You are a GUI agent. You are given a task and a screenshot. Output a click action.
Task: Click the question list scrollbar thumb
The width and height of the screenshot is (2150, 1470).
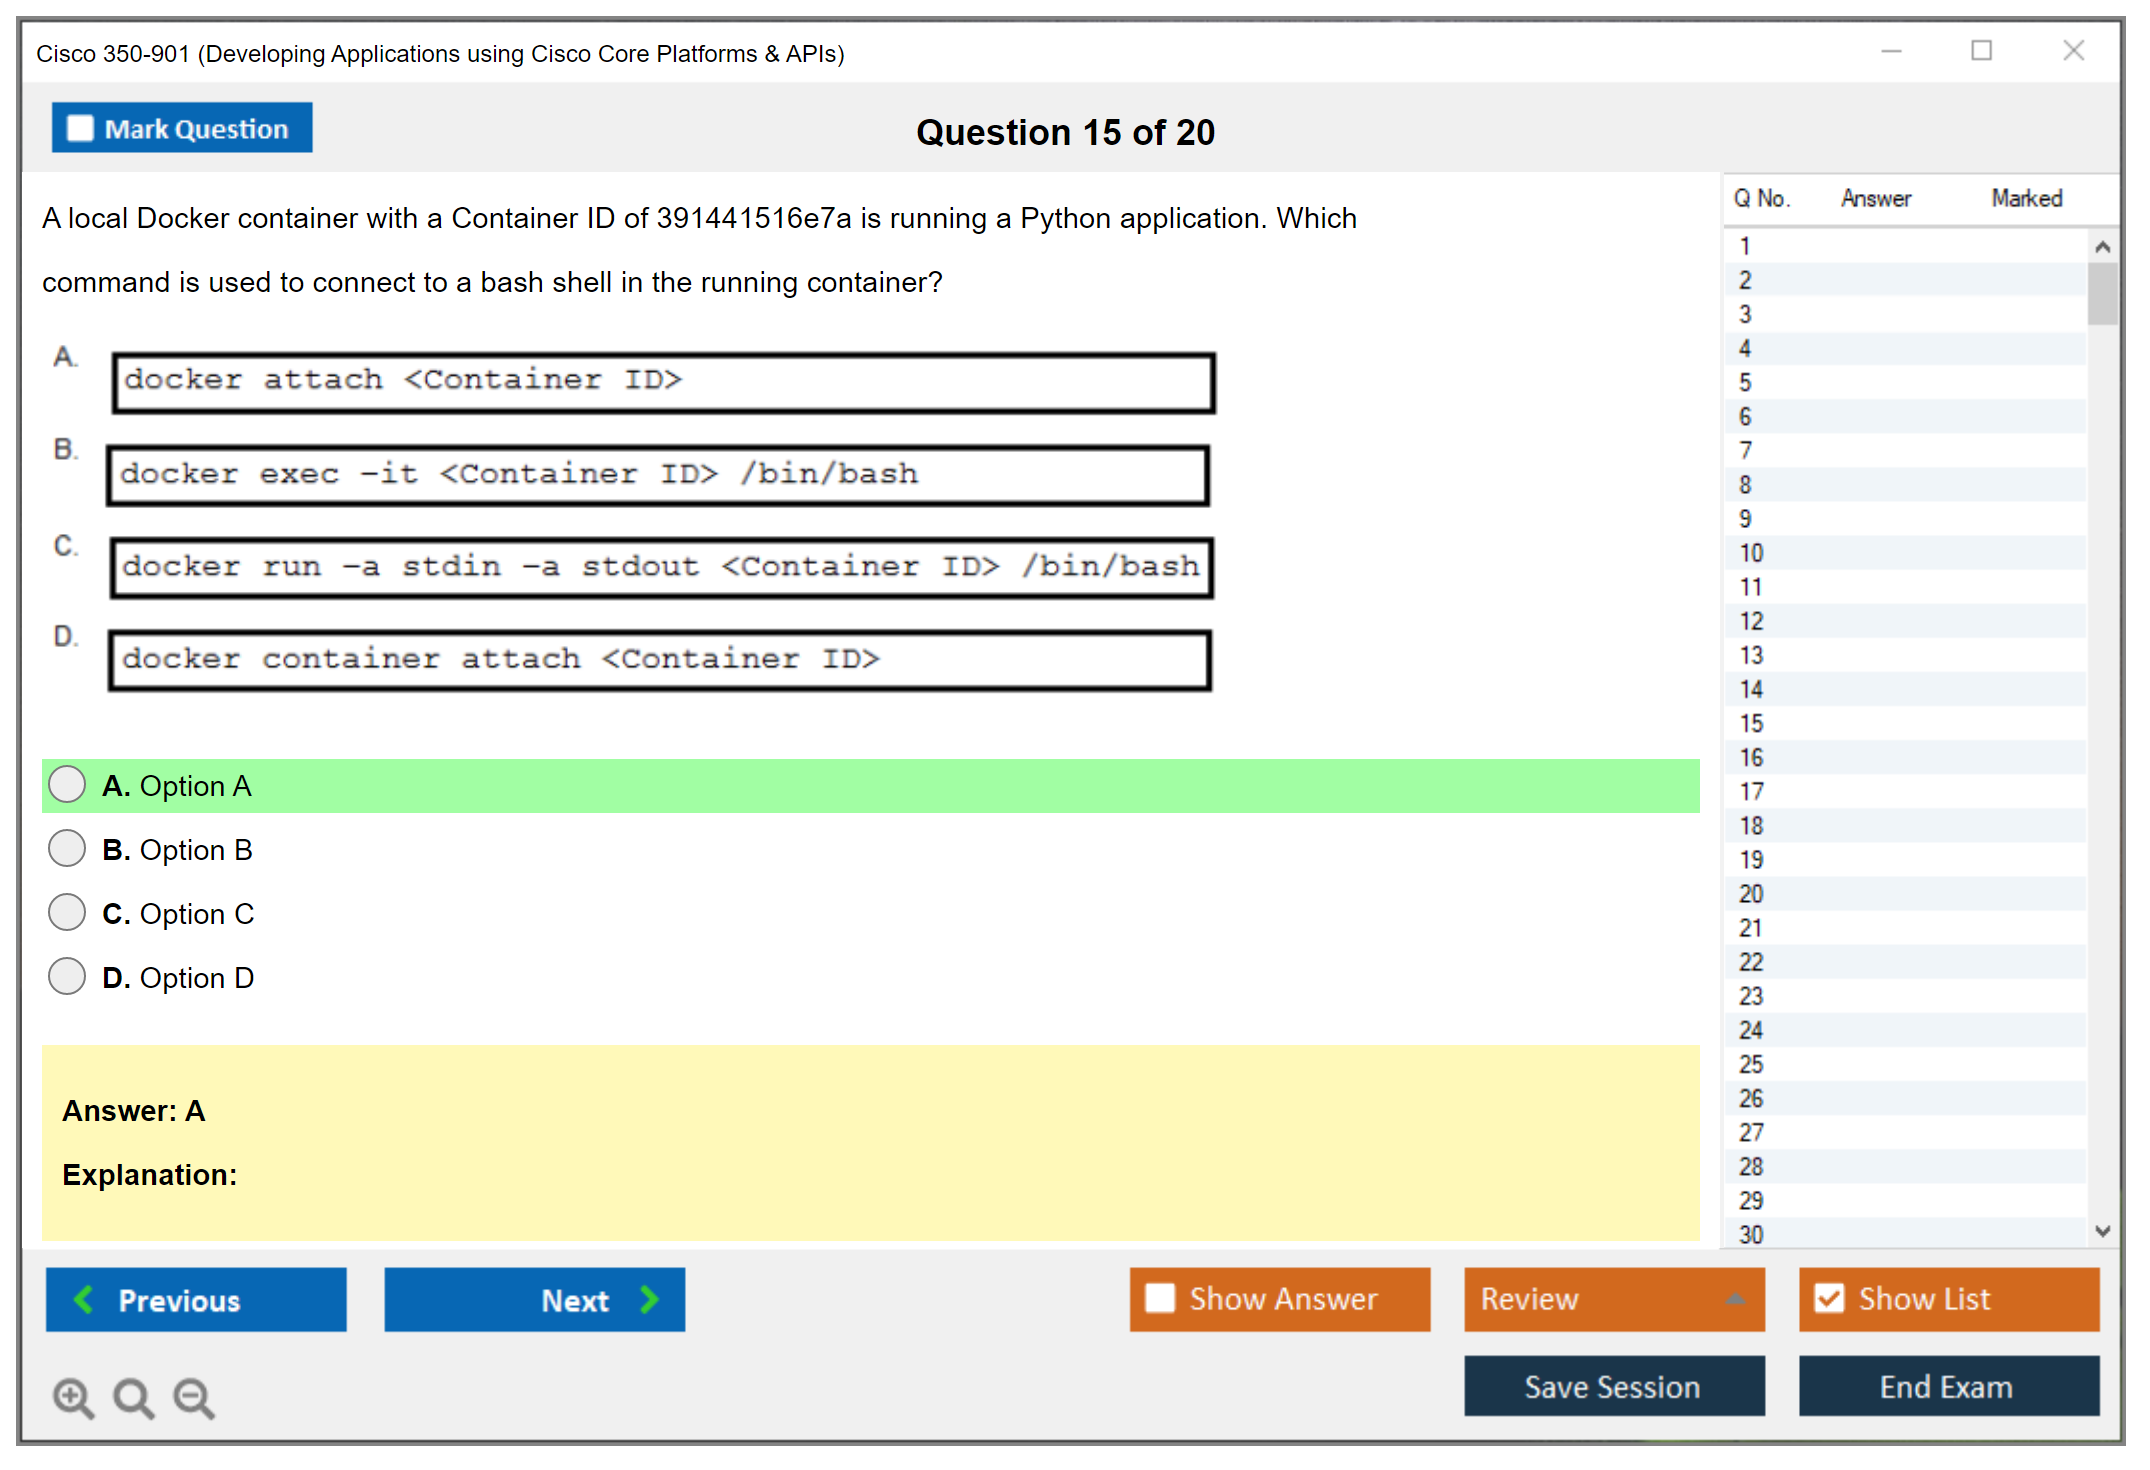[2102, 293]
